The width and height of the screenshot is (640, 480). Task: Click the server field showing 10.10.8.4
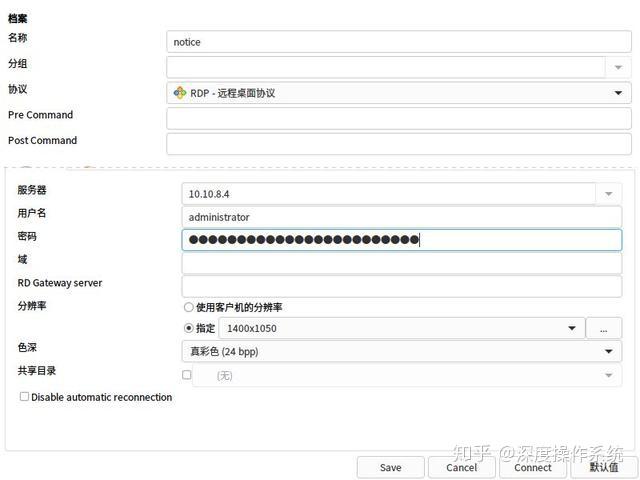coord(389,194)
